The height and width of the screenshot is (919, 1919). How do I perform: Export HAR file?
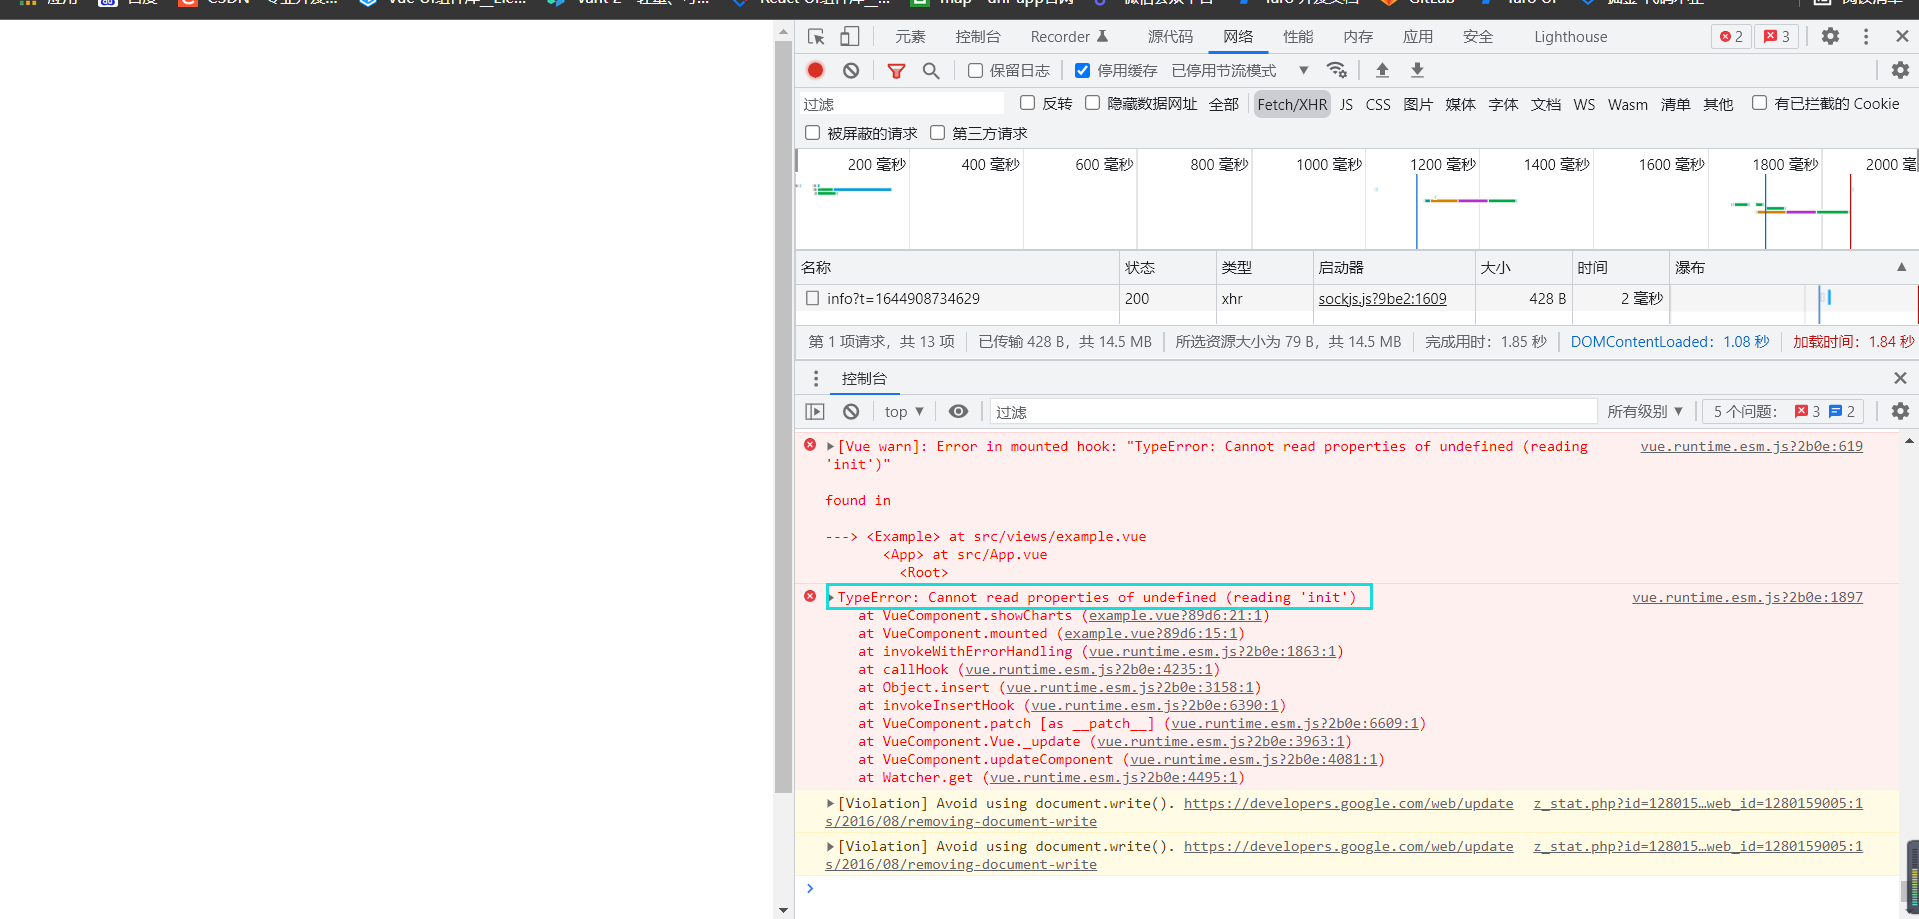(1416, 70)
